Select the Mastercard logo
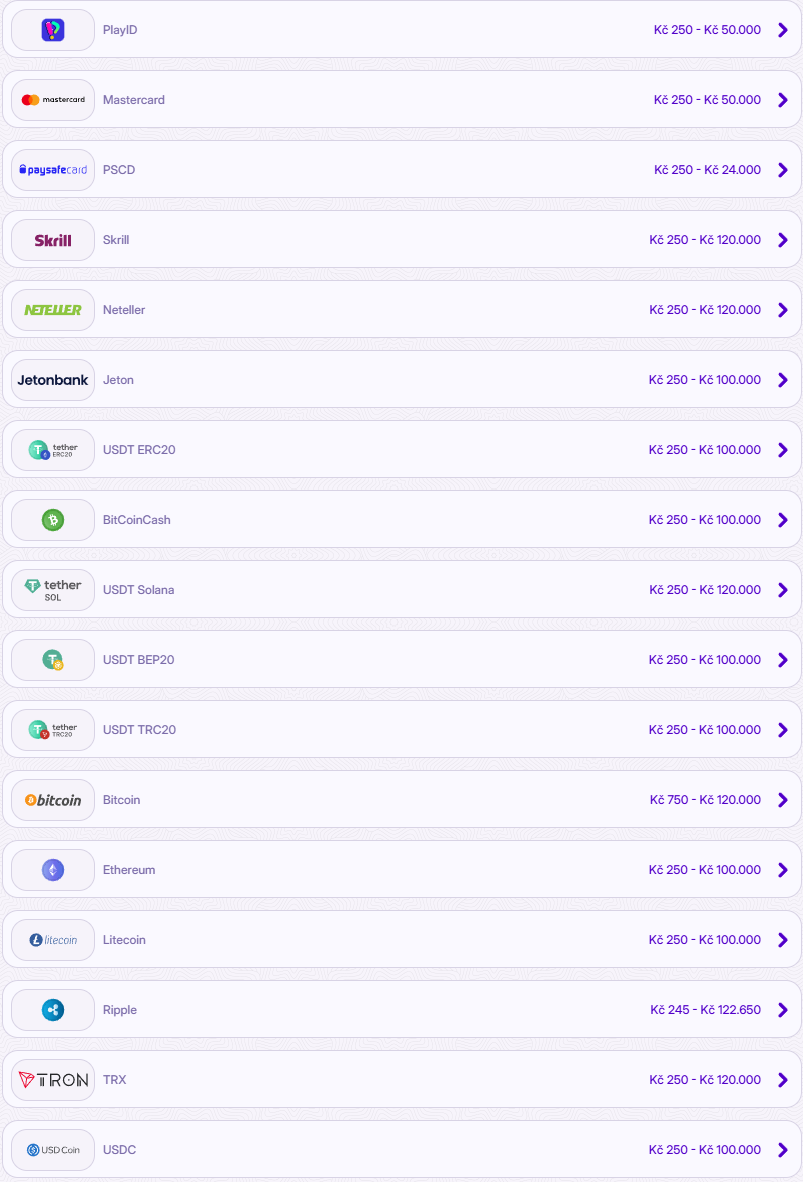This screenshot has width=803, height=1182. [53, 100]
